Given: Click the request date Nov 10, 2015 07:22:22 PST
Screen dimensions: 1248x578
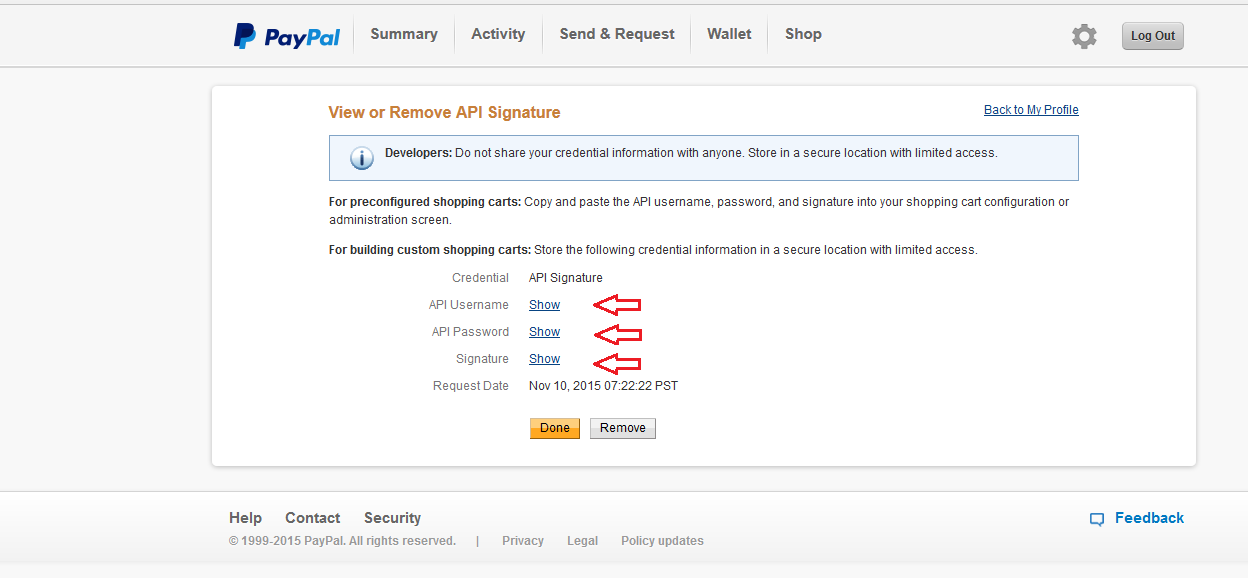Looking at the screenshot, I should tap(603, 386).
